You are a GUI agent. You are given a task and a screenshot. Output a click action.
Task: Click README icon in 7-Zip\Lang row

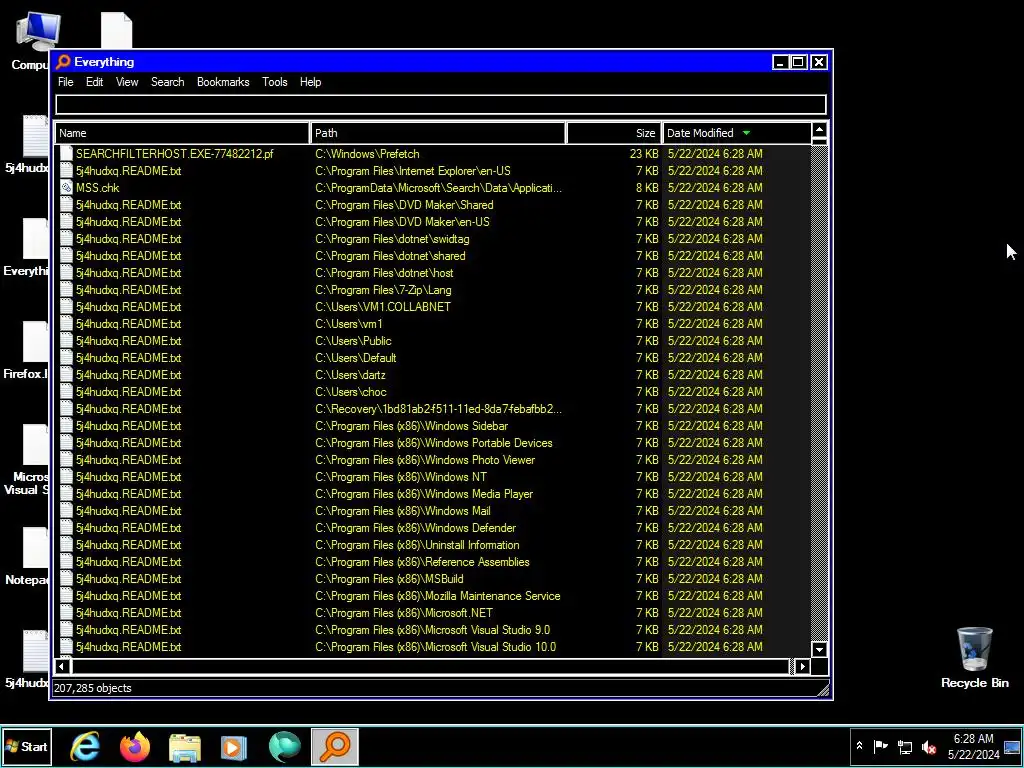66,289
